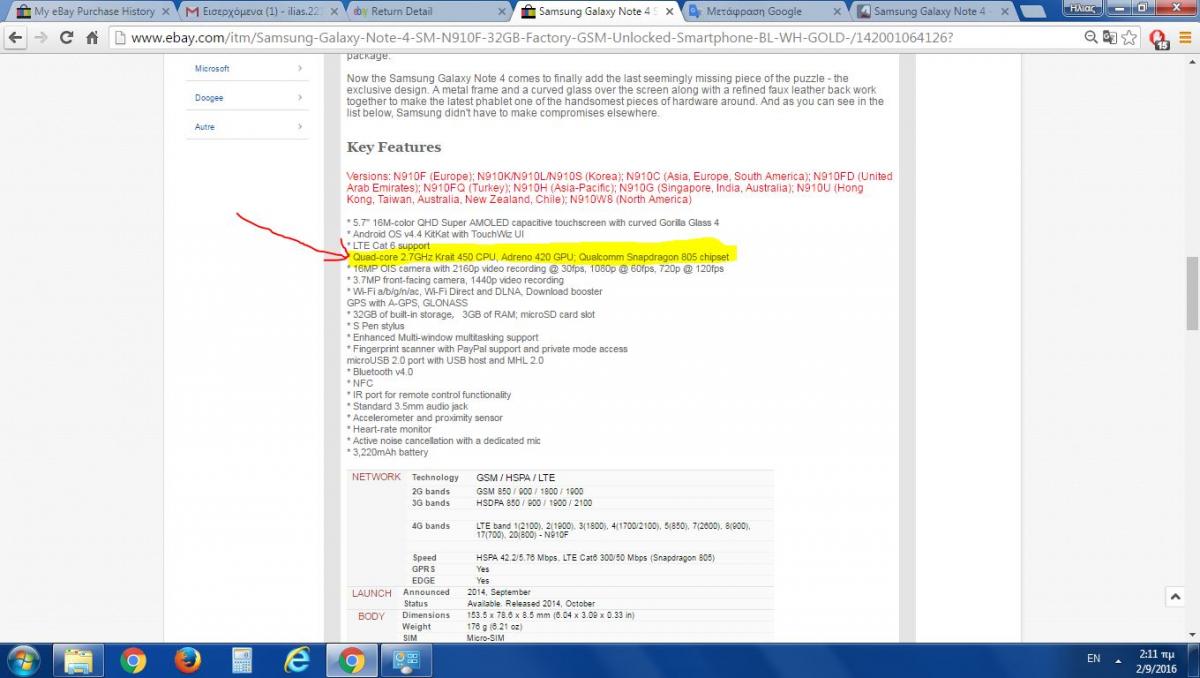Go back to the previous page
The width and height of the screenshot is (1200, 678).
pos(15,38)
